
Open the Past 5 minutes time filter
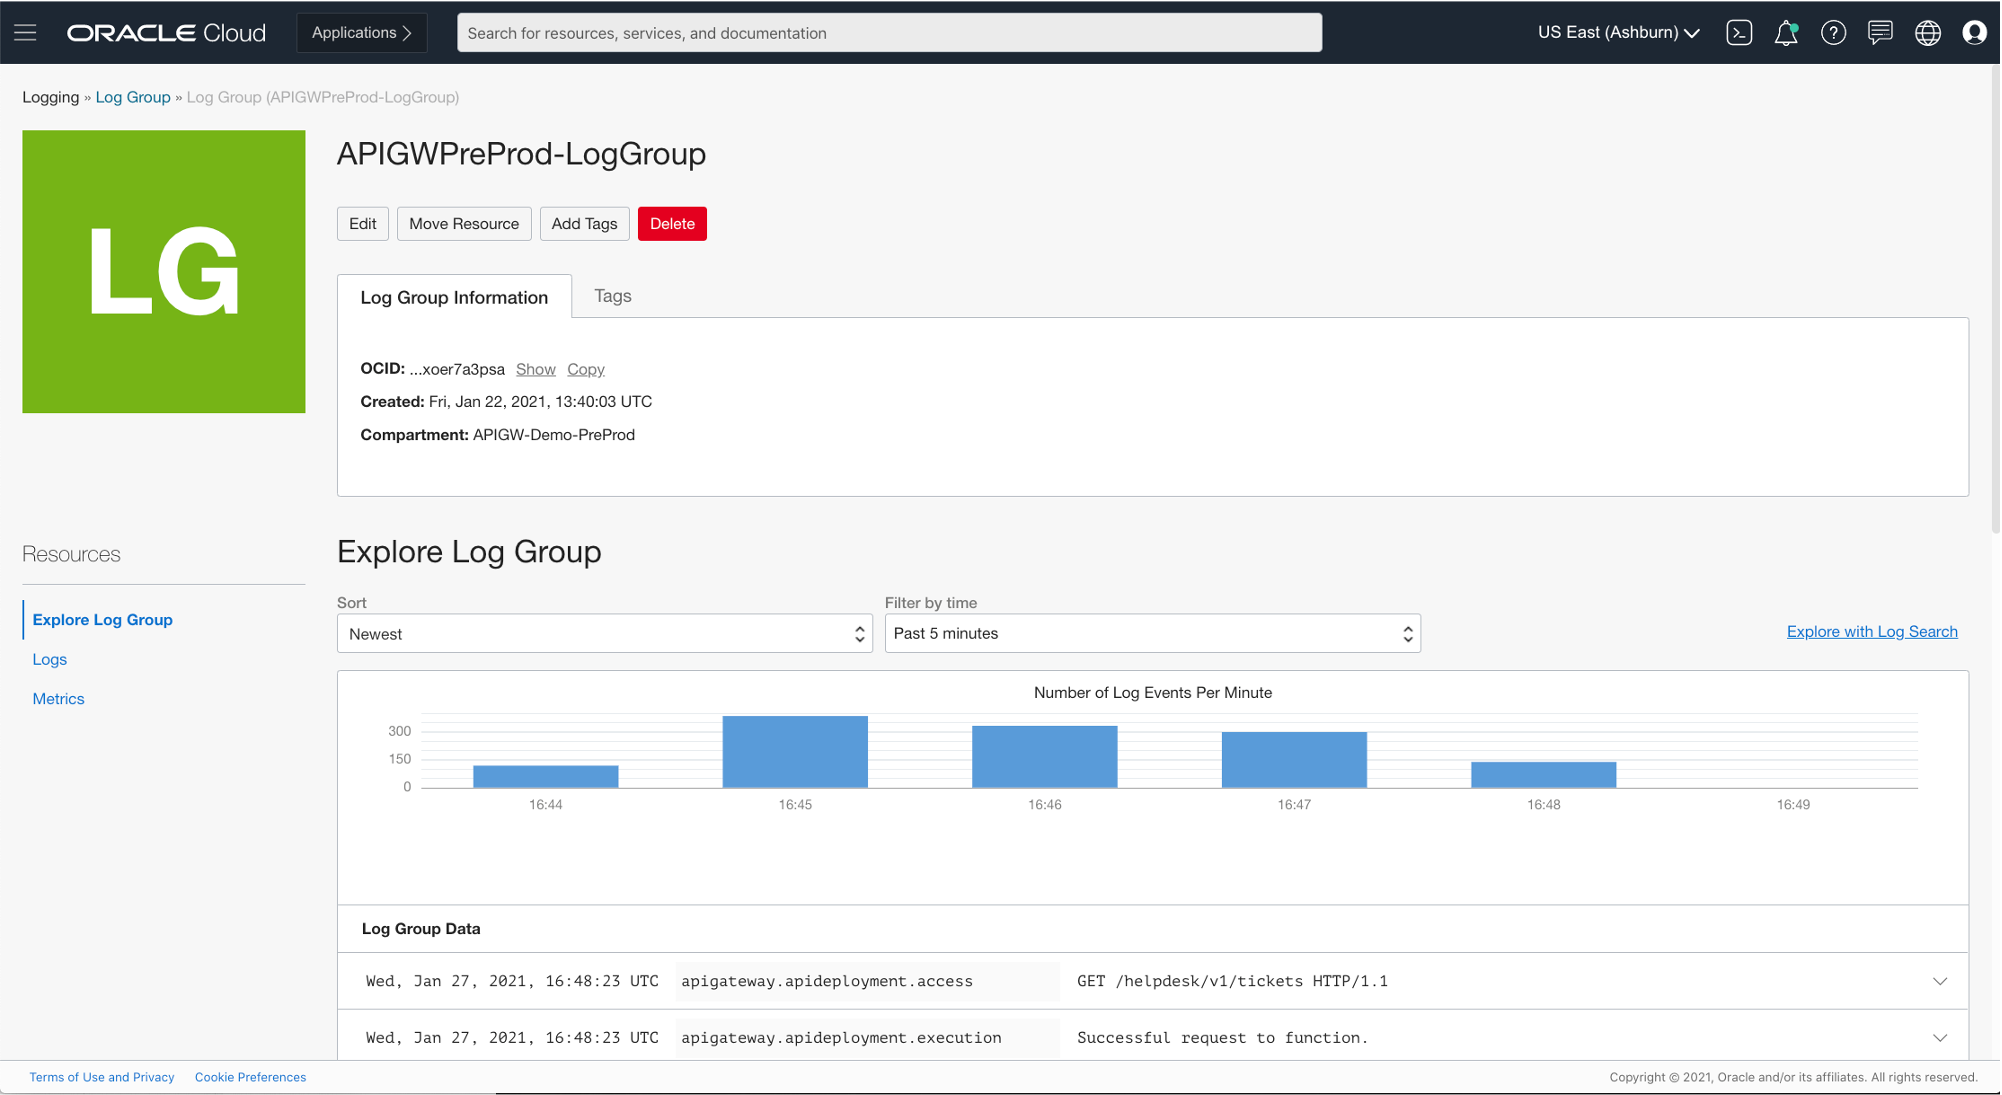tap(1151, 633)
